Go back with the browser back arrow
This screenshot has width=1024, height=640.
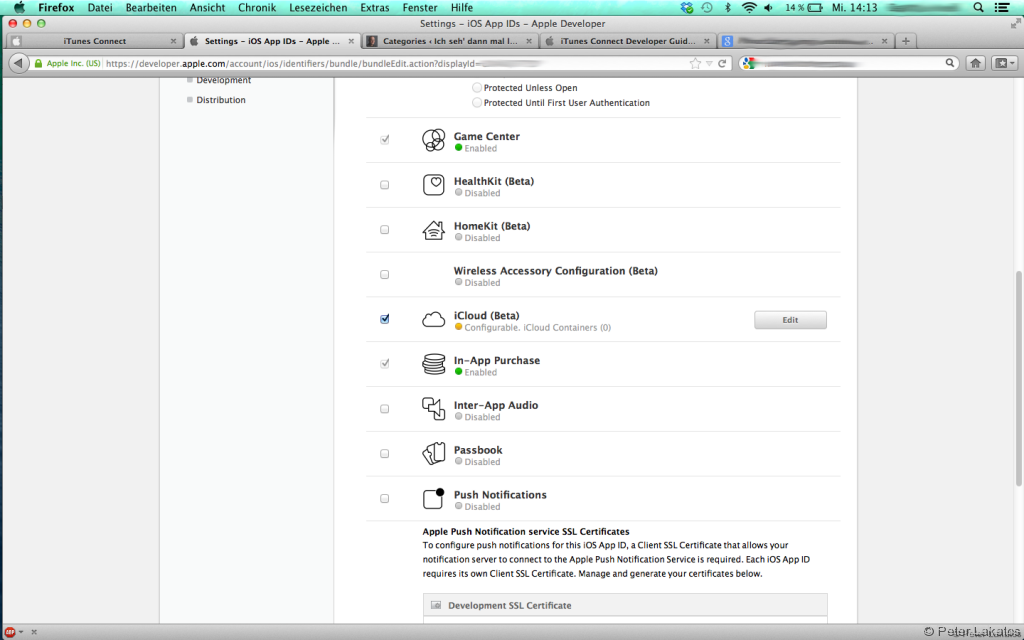(x=18, y=63)
